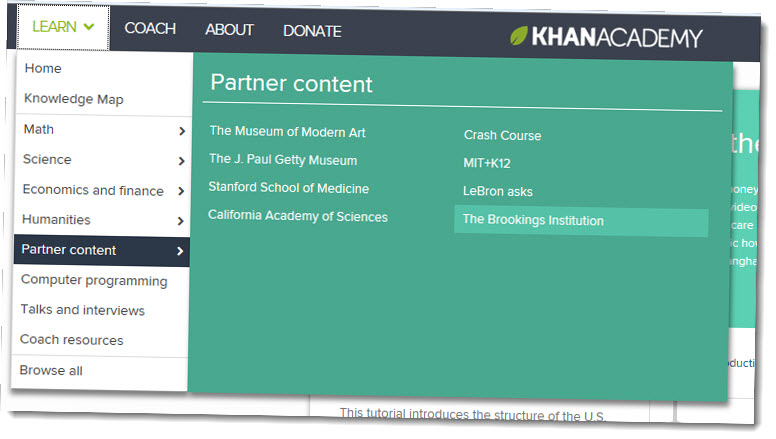Open the LEARN dropdown menu
776x439 pixels.
[x=63, y=27]
